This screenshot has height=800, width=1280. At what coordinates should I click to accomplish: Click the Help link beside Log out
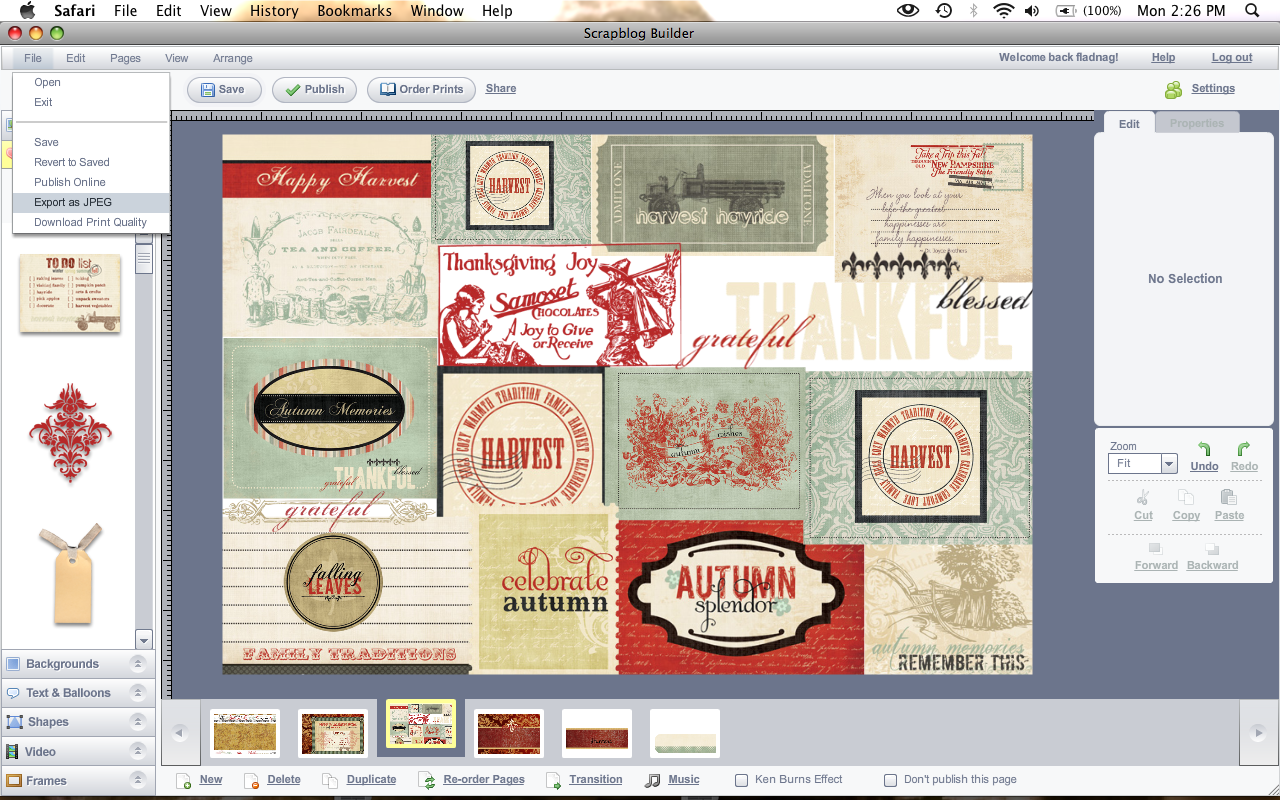1163,58
